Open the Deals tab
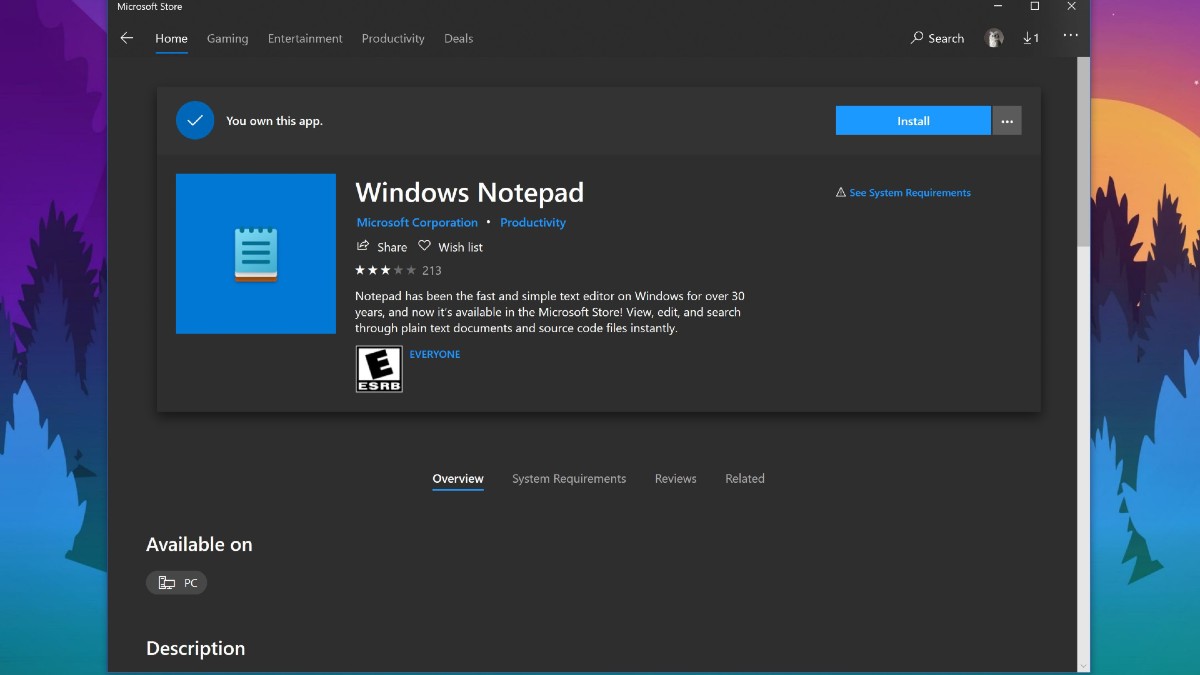This screenshot has width=1200, height=675. (459, 38)
